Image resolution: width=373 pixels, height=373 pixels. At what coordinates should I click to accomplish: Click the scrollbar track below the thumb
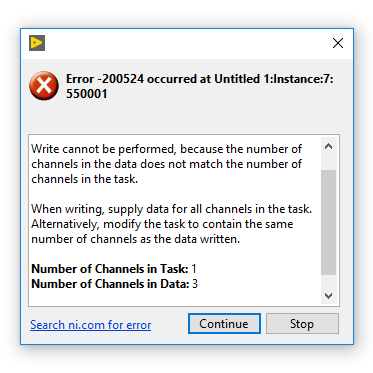point(328,281)
